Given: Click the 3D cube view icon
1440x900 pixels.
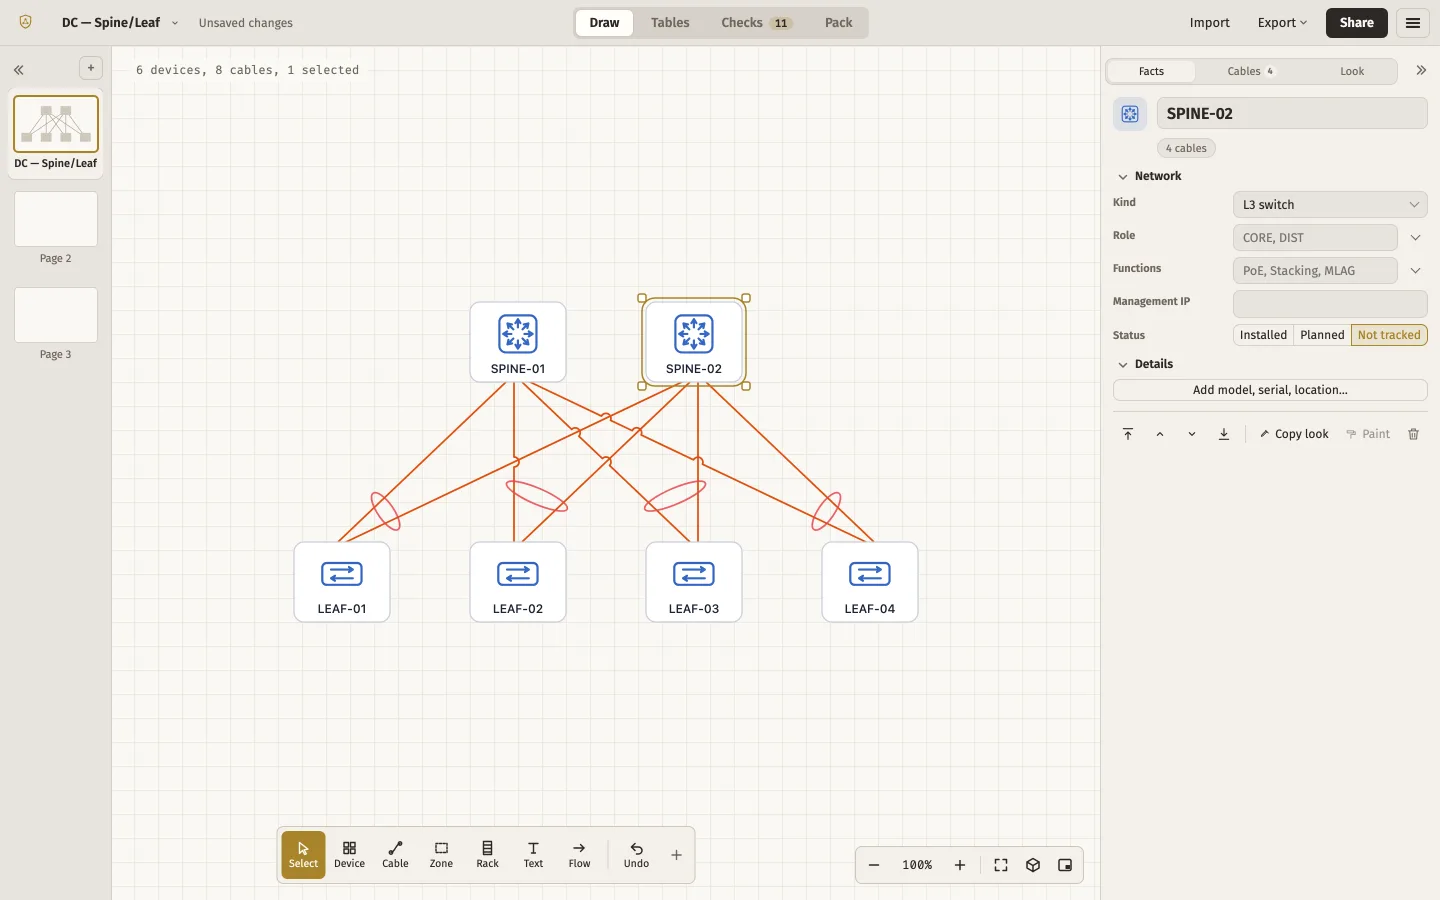Looking at the screenshot, I should click(x=1033, y=865).
